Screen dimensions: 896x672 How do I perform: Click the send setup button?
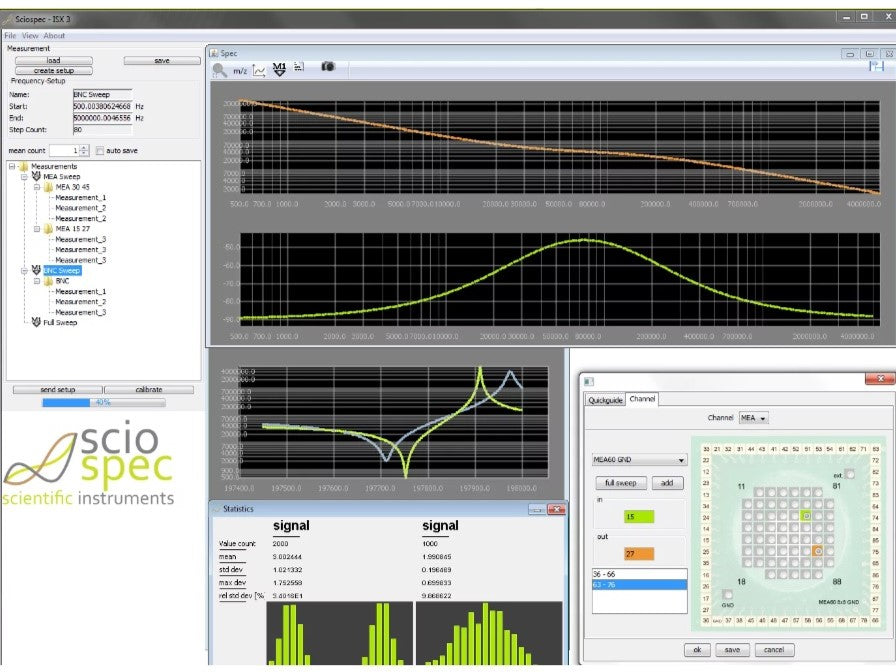58,389
